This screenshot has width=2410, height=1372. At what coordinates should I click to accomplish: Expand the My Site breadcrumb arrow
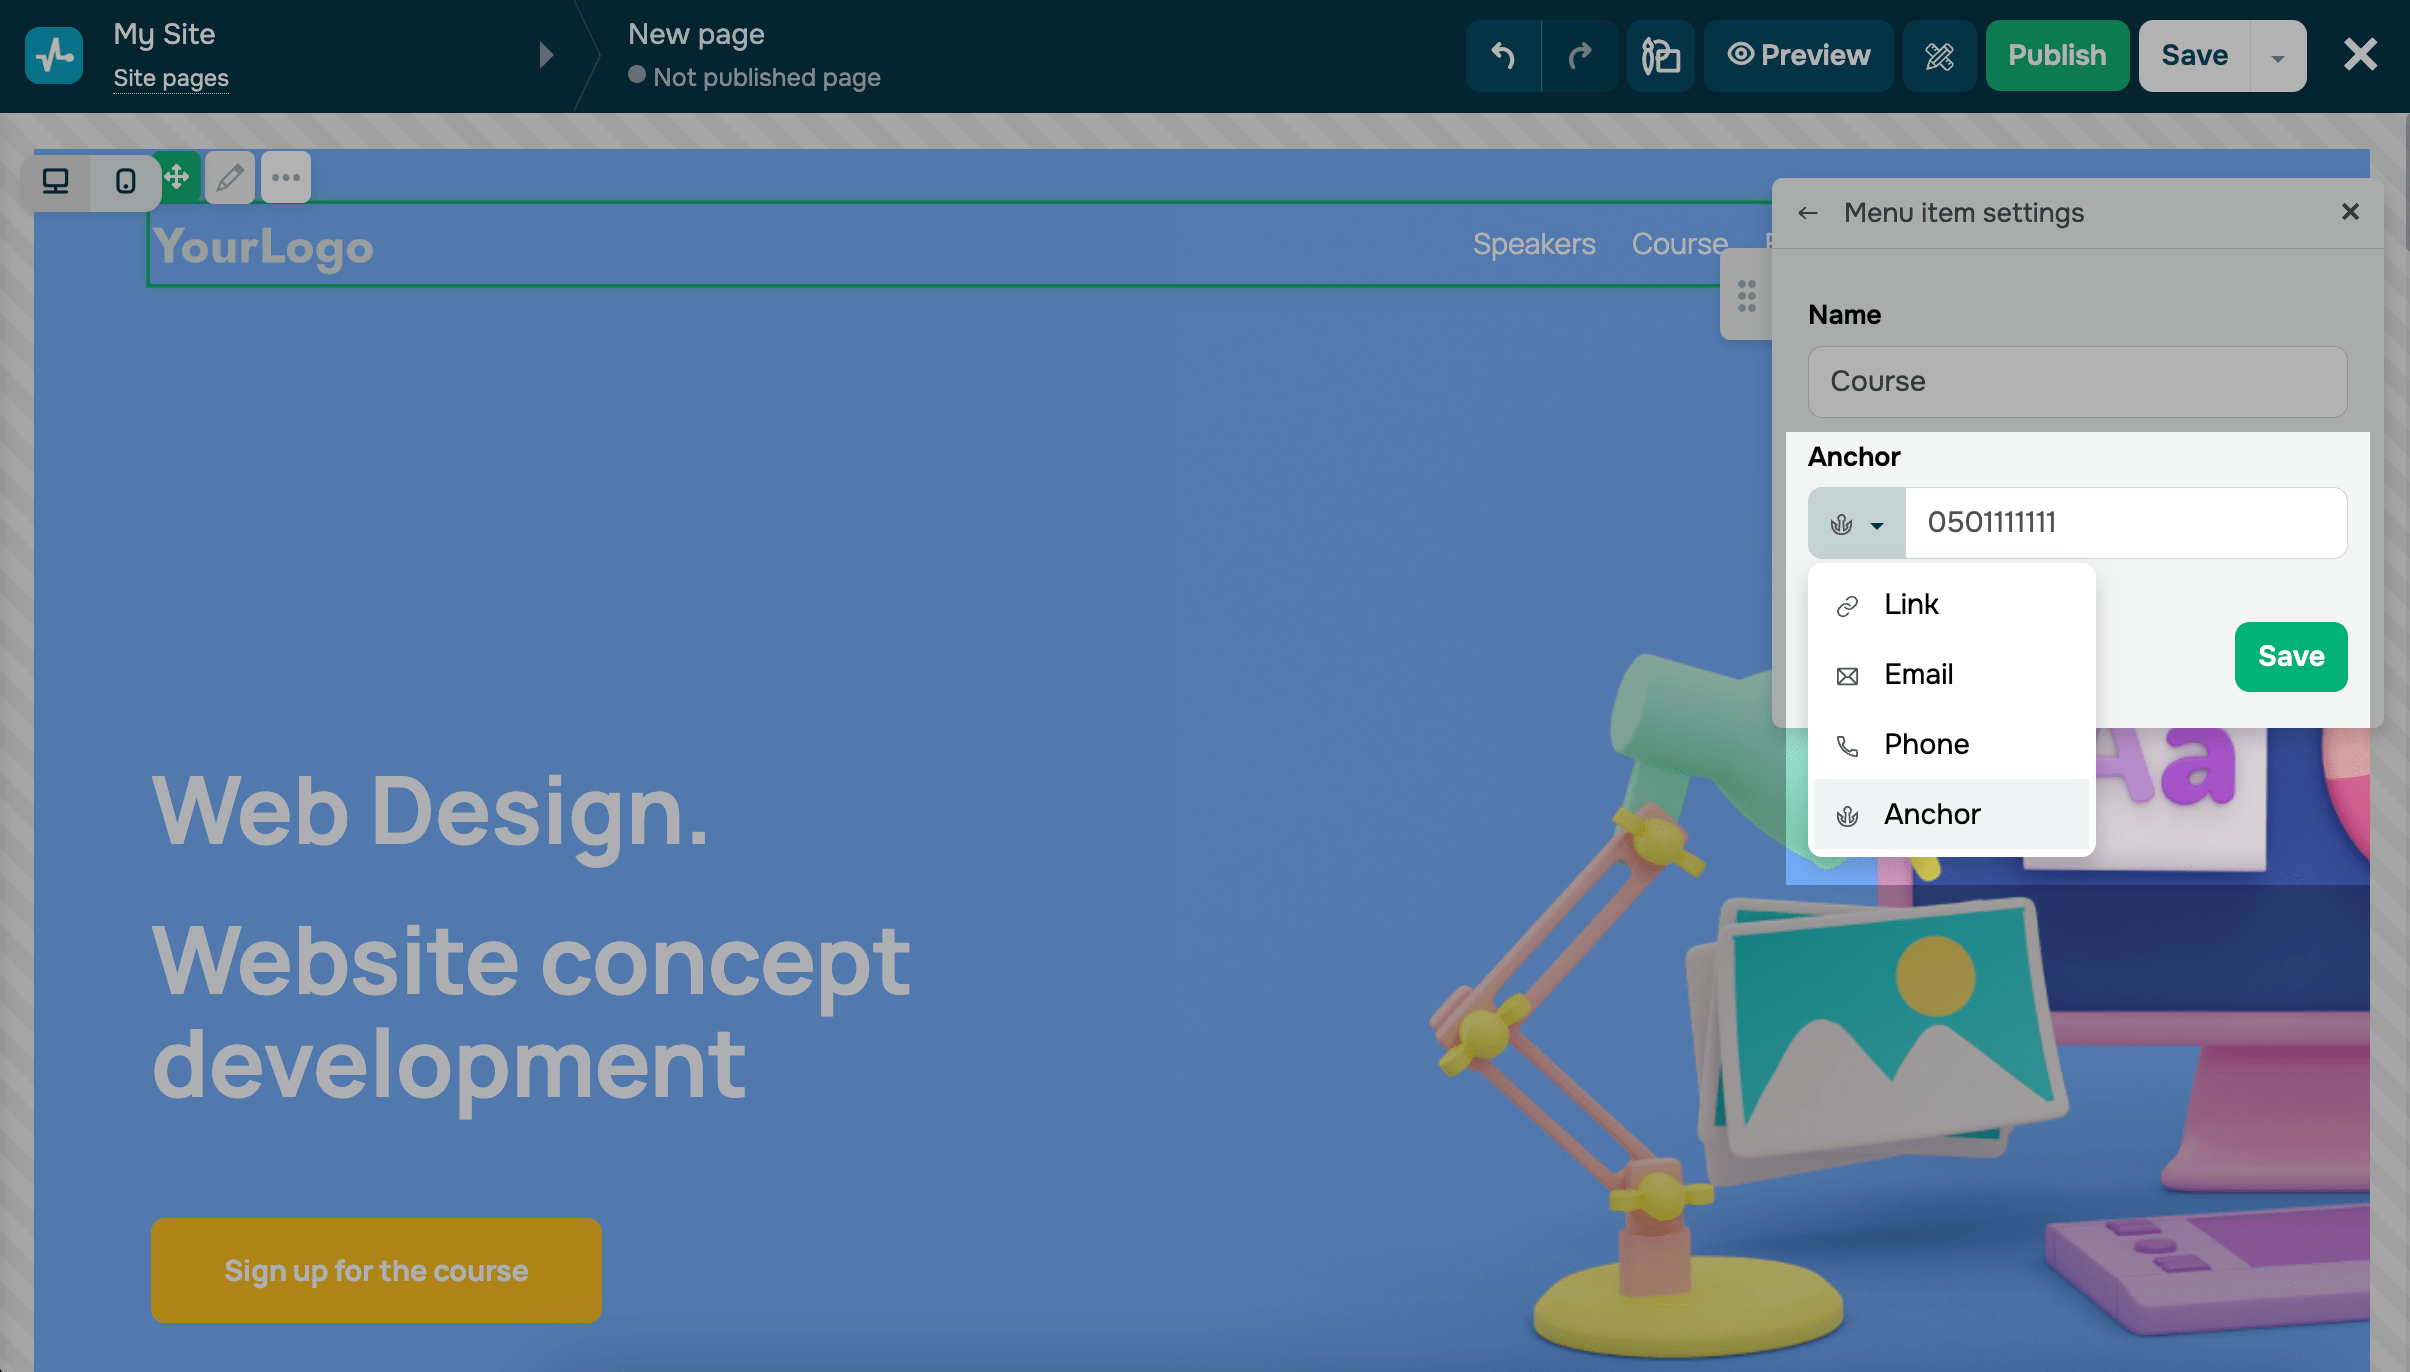[x=546, y=55]
